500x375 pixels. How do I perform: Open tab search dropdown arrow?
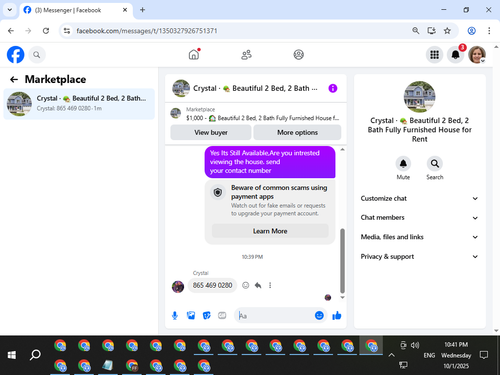10,10
